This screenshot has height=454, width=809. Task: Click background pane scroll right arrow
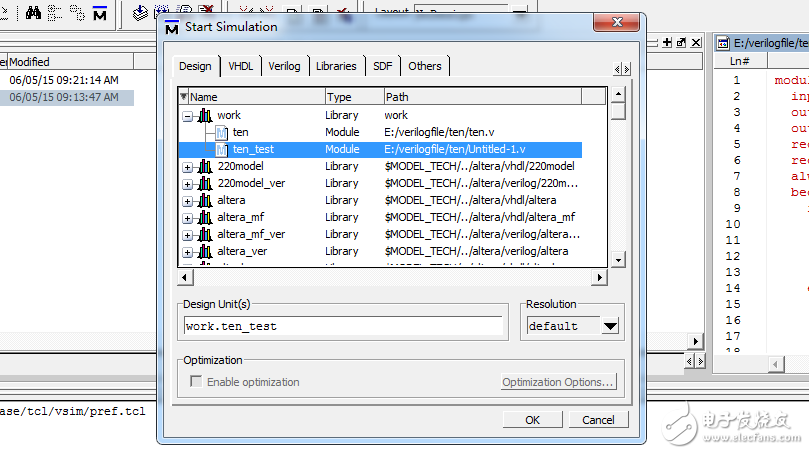click(695, 341)
